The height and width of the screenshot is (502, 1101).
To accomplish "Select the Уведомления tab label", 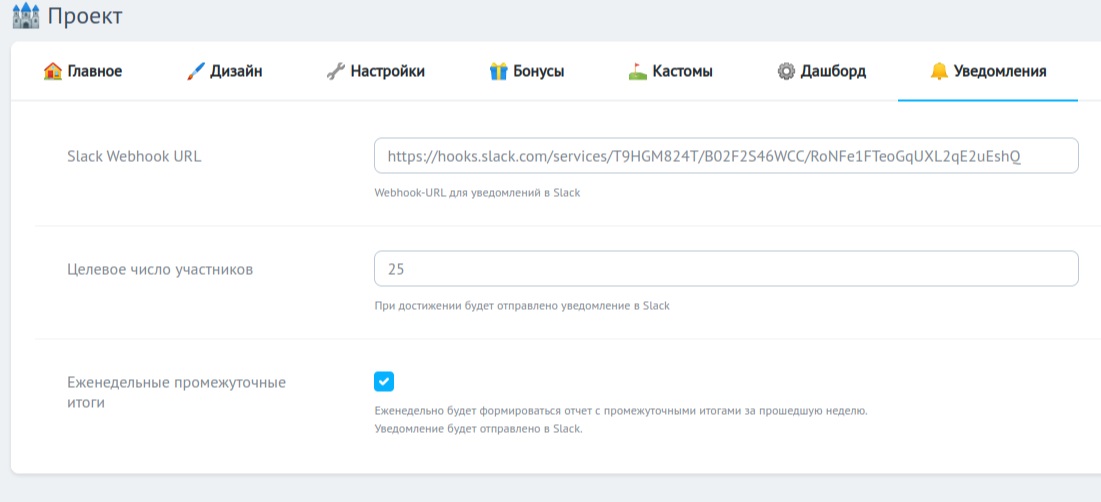I will (1000, 71).
